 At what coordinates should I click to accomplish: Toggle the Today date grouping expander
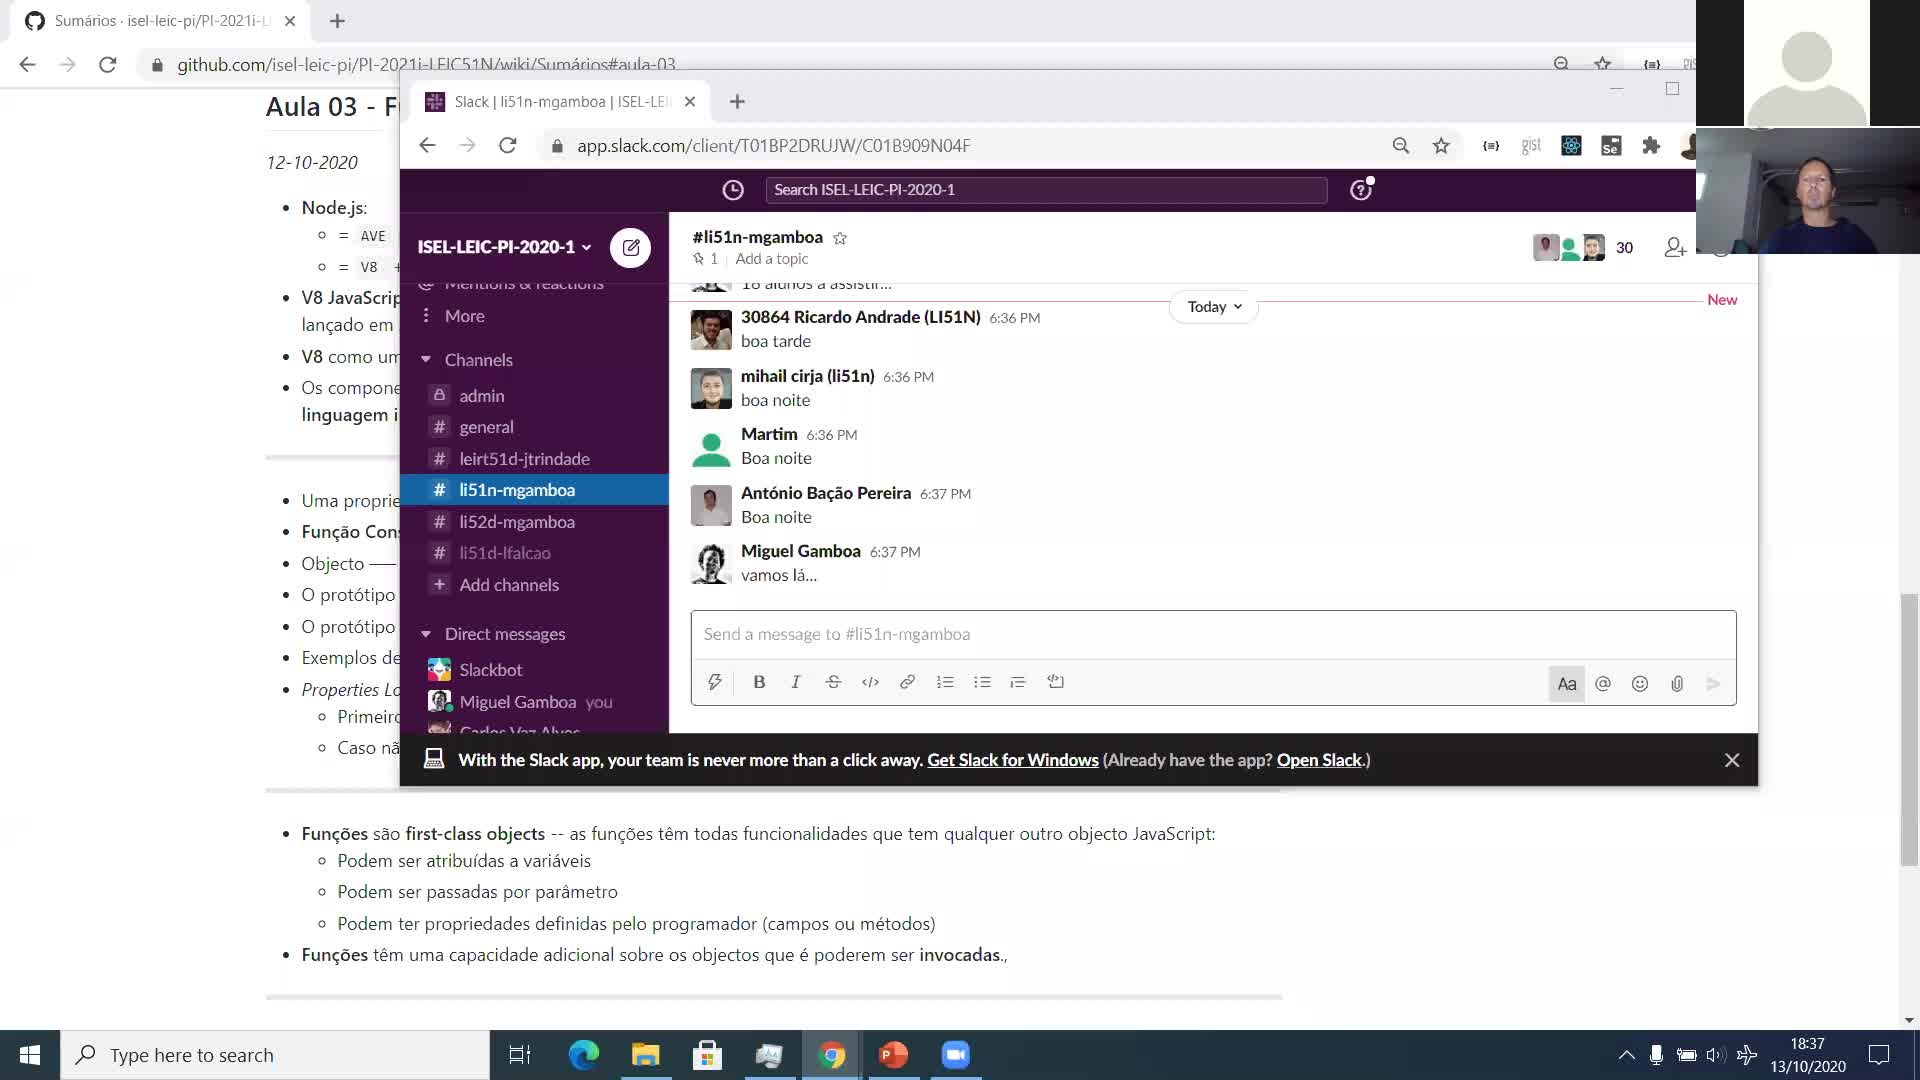pos(1212,306)
